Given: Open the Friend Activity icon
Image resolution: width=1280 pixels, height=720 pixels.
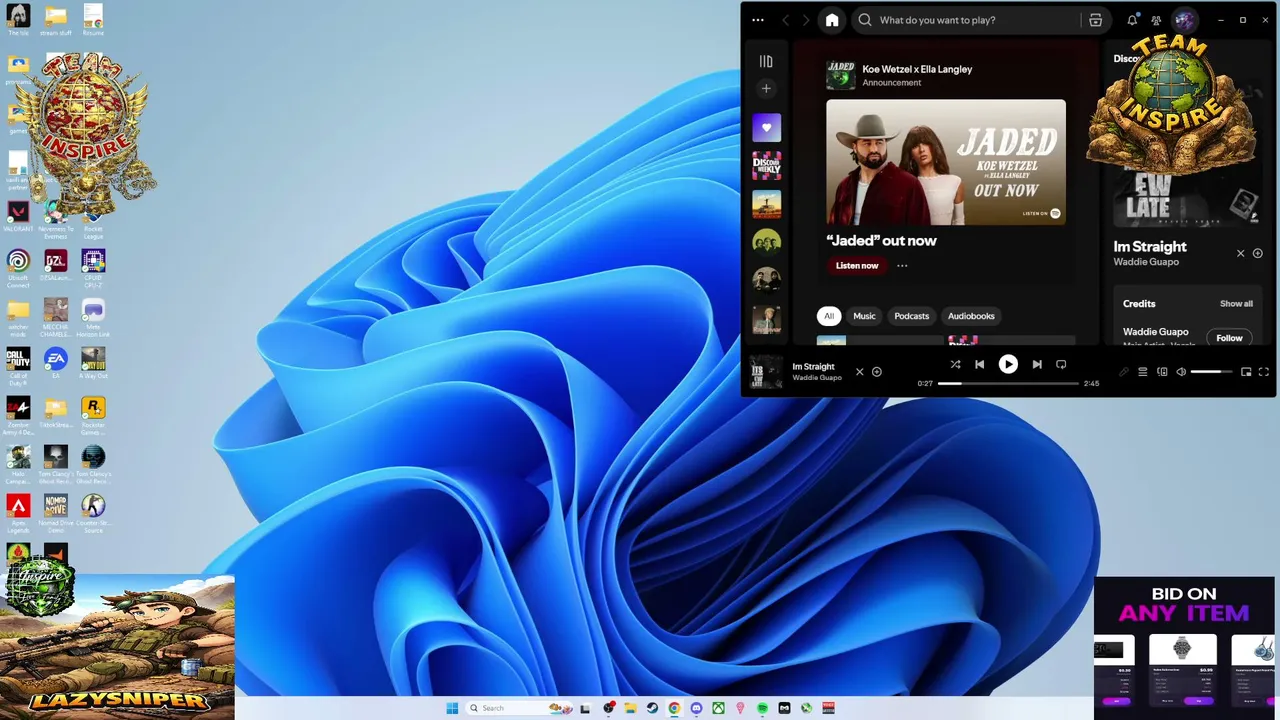Looking at the screenshot, I should 1156,20.
